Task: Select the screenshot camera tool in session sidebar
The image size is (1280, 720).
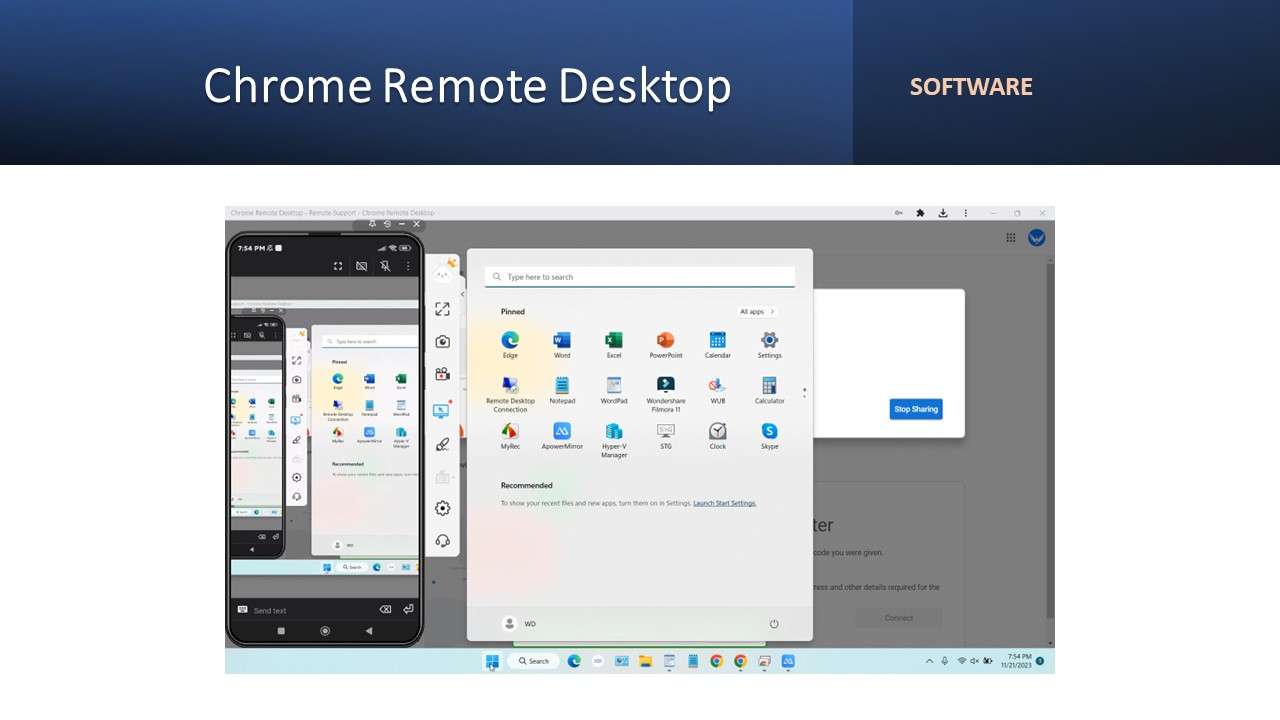Action: tap(443, 341)
